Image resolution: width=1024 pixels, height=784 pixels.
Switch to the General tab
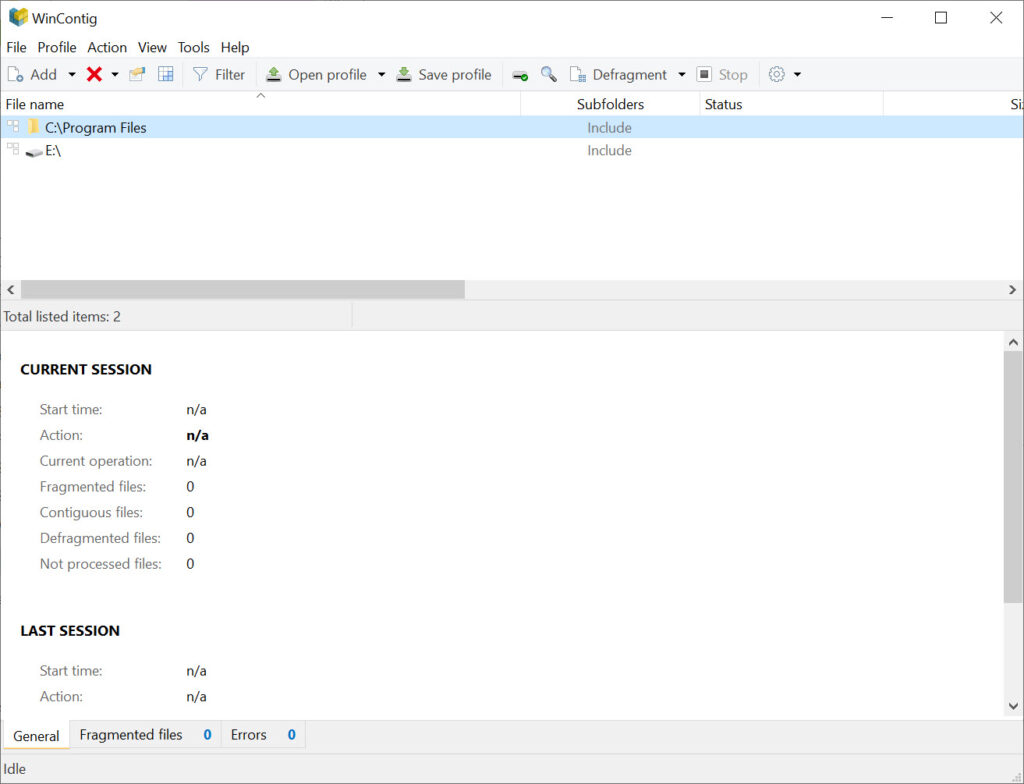click(x=36, y=735)
